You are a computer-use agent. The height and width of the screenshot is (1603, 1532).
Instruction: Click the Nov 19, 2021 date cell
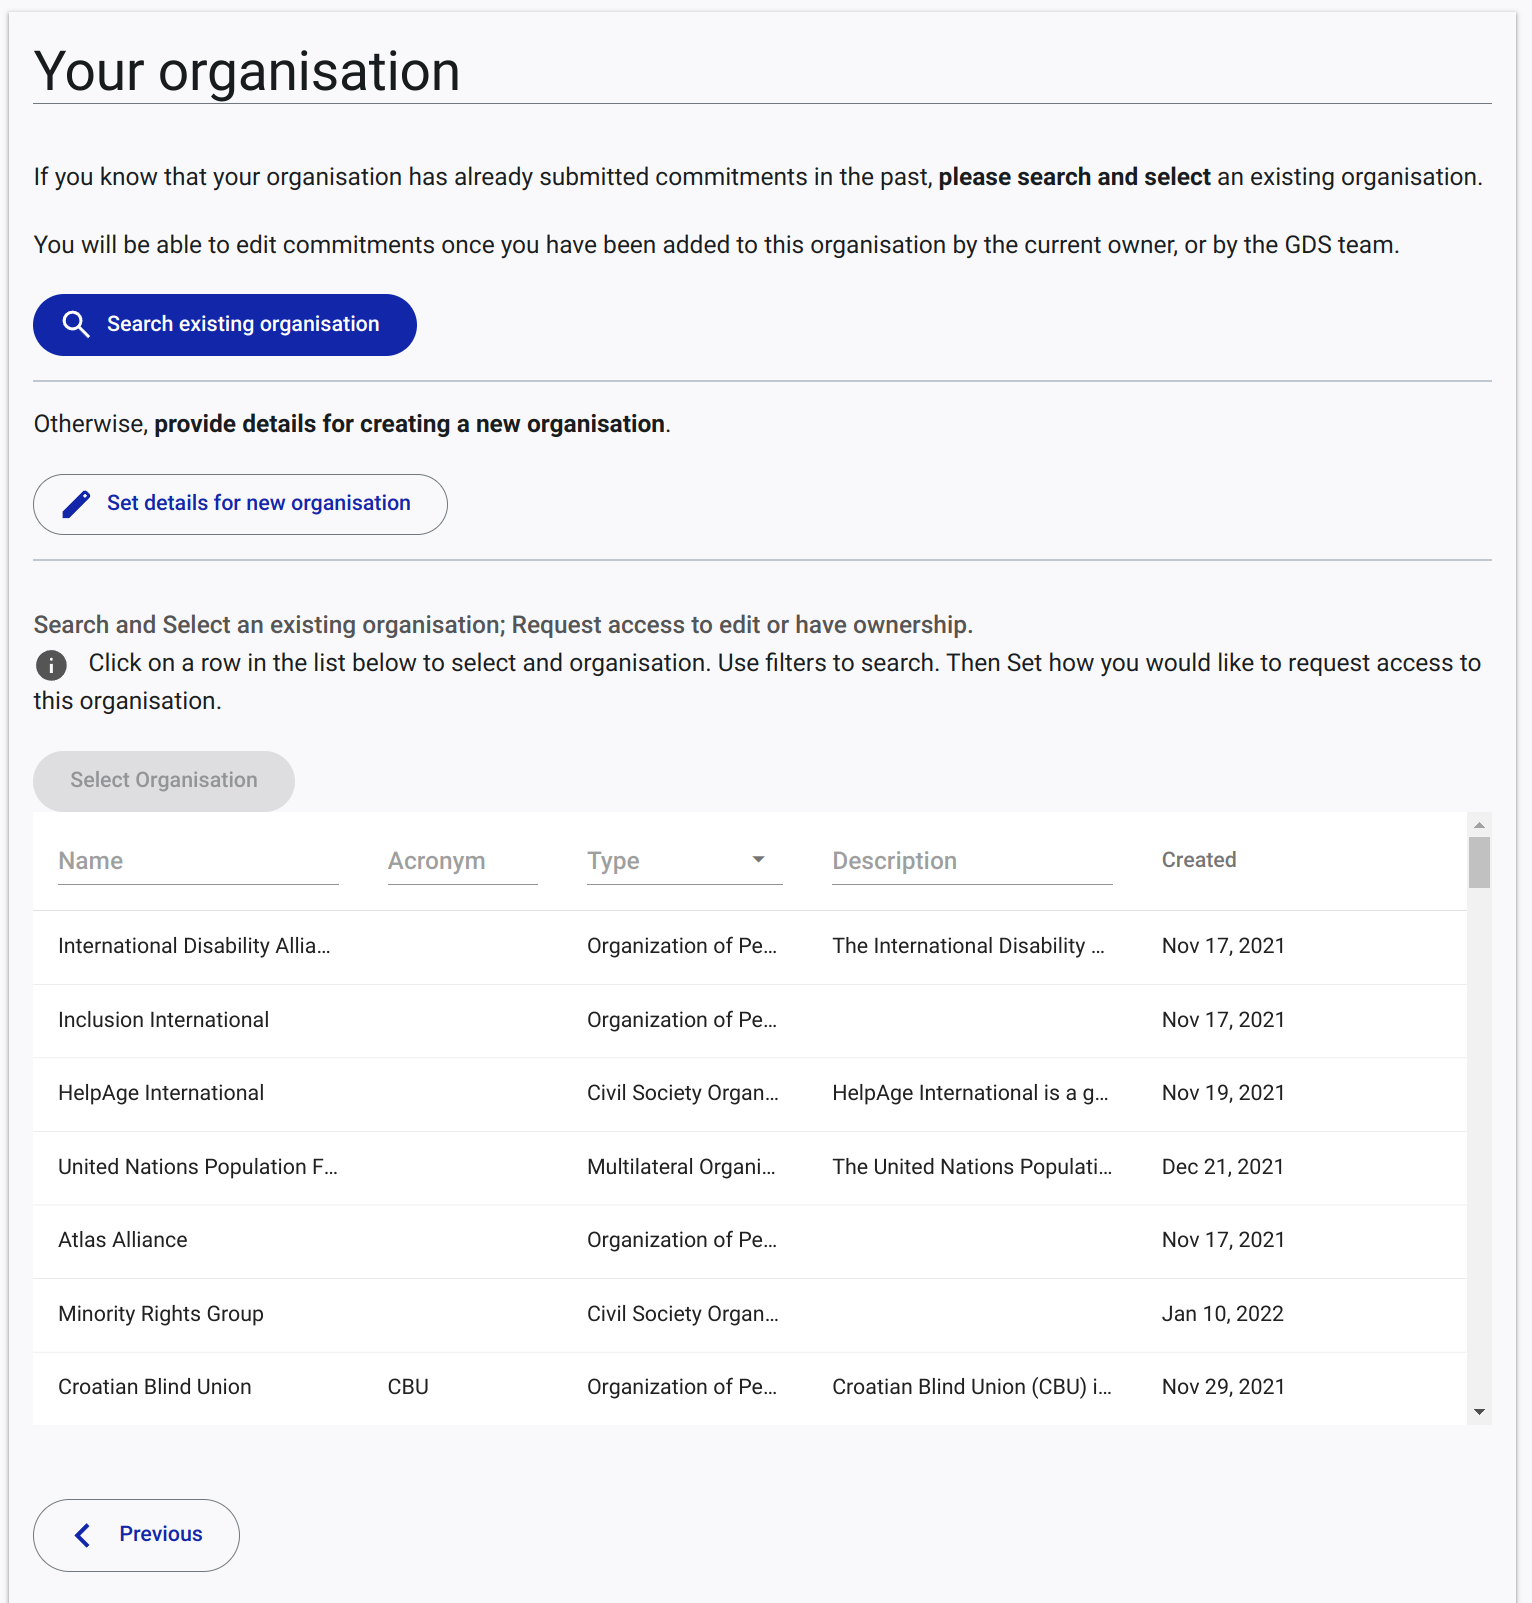tap(1223, 1094)
